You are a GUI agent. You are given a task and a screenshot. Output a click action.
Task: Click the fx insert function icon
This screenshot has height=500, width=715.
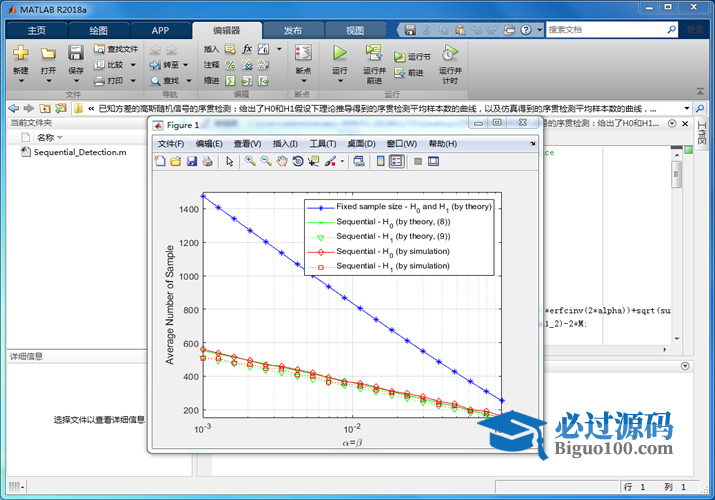[247, 49]
